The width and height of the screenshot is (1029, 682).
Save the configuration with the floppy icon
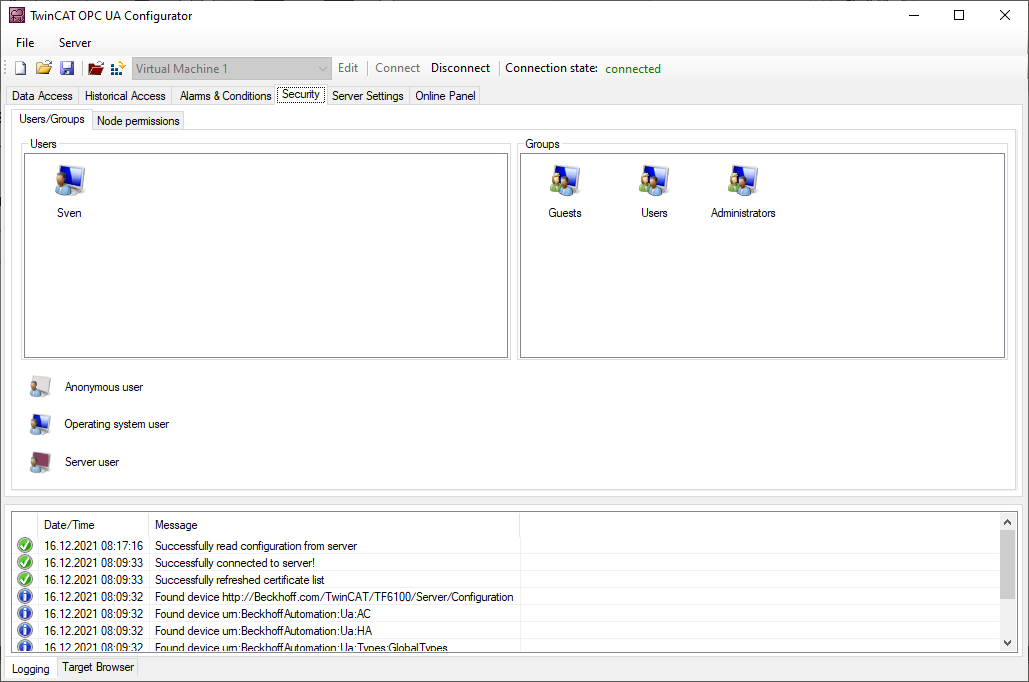pyautogui.click(x=67, y=68)
